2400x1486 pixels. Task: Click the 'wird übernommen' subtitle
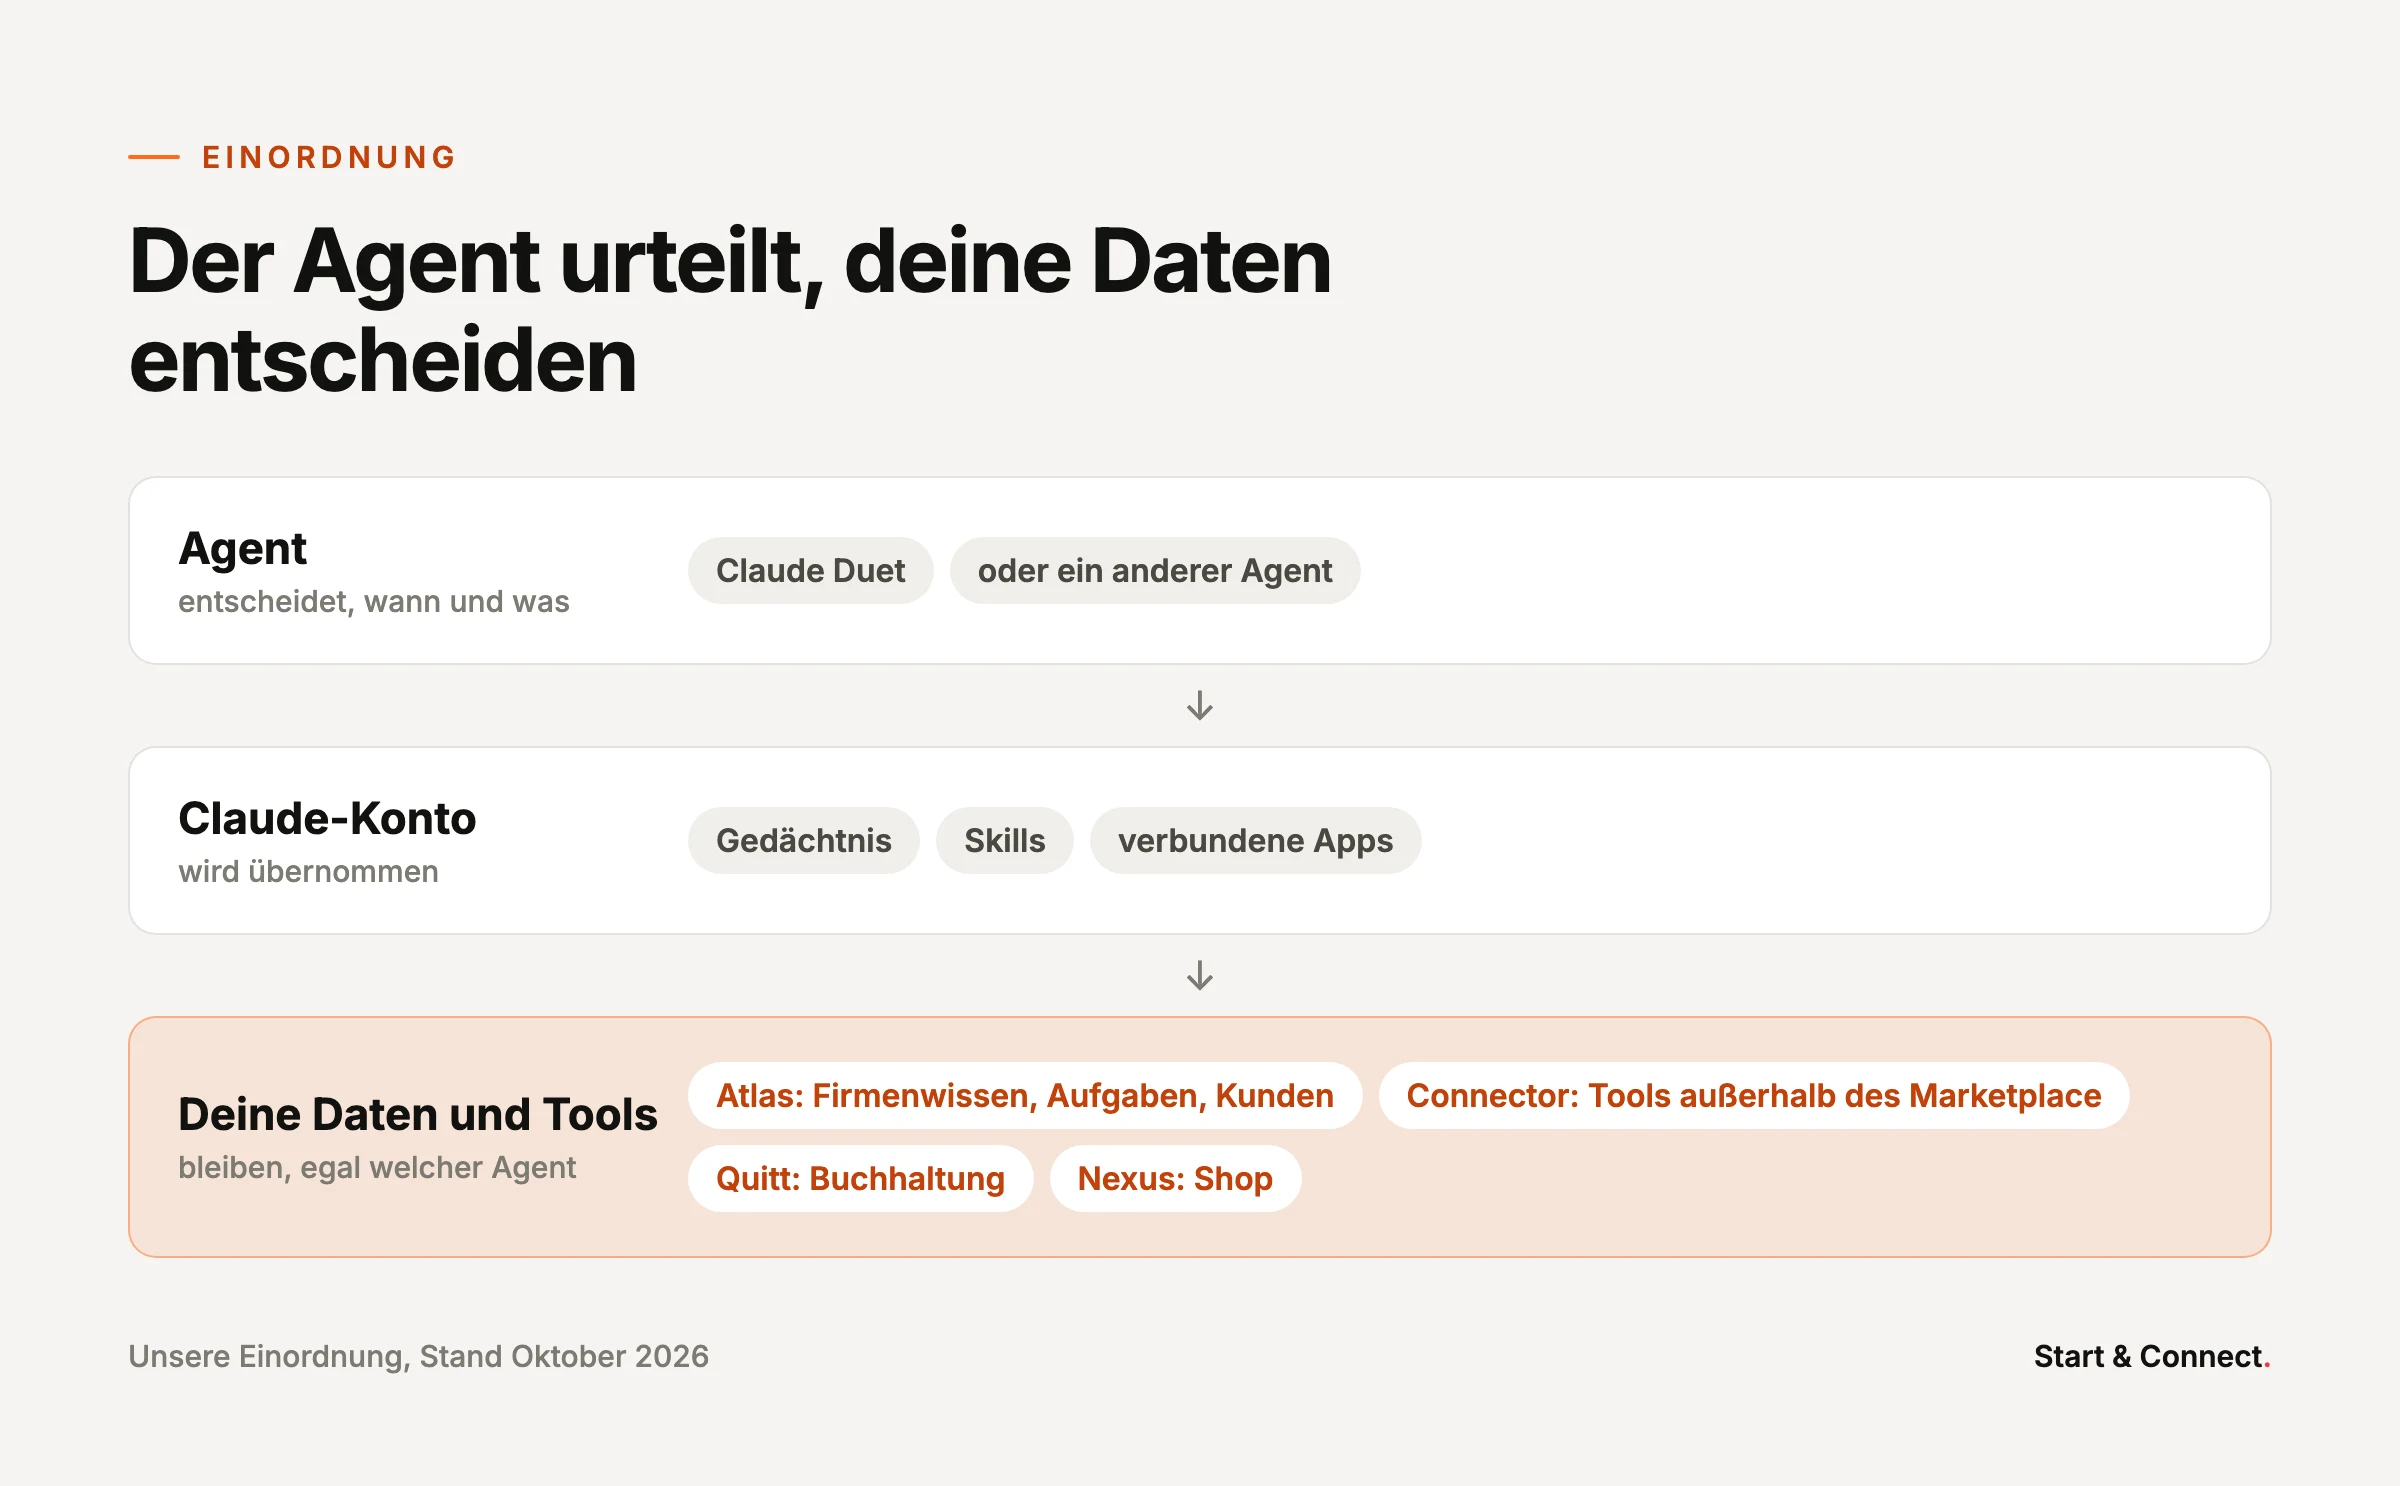click(308, 871)
